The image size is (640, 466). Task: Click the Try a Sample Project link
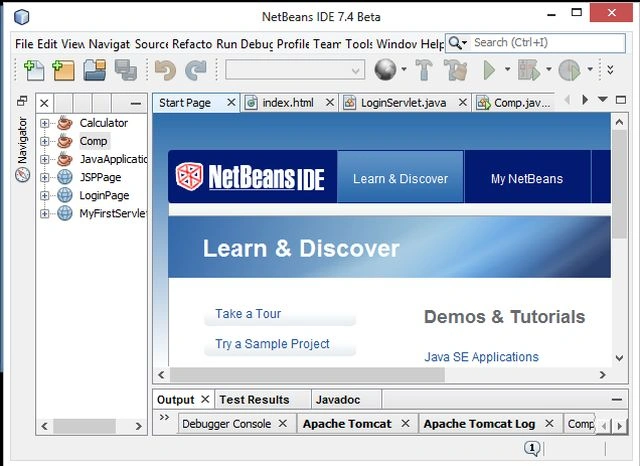272,344
